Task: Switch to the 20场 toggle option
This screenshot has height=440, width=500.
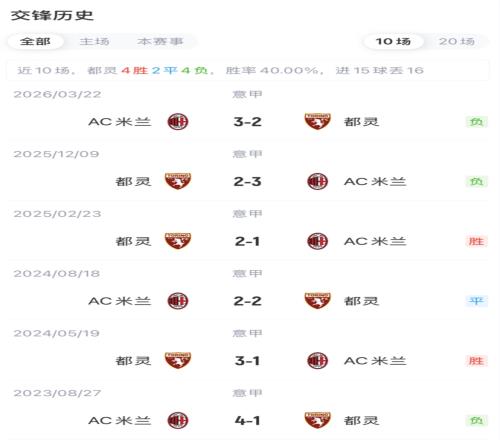Action: point(457,42)
